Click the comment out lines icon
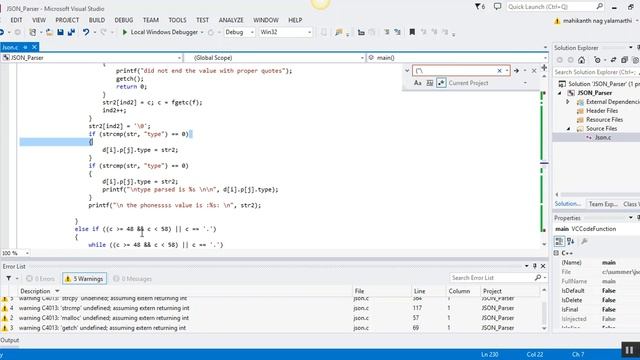Image resolution: width=640 pixels, height=360 pixels. coord(386,32)
